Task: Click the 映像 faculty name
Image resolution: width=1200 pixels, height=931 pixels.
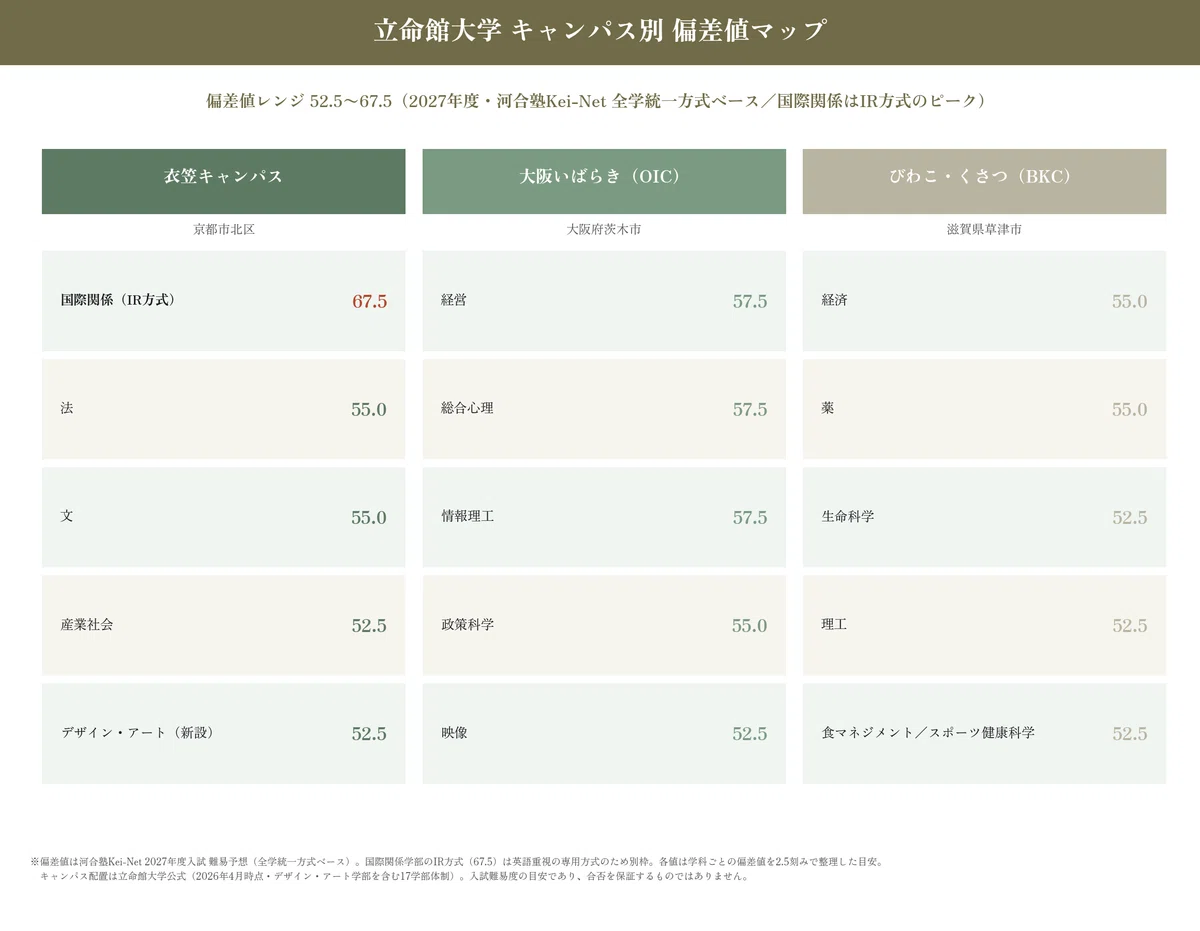Action: point(454,732)
